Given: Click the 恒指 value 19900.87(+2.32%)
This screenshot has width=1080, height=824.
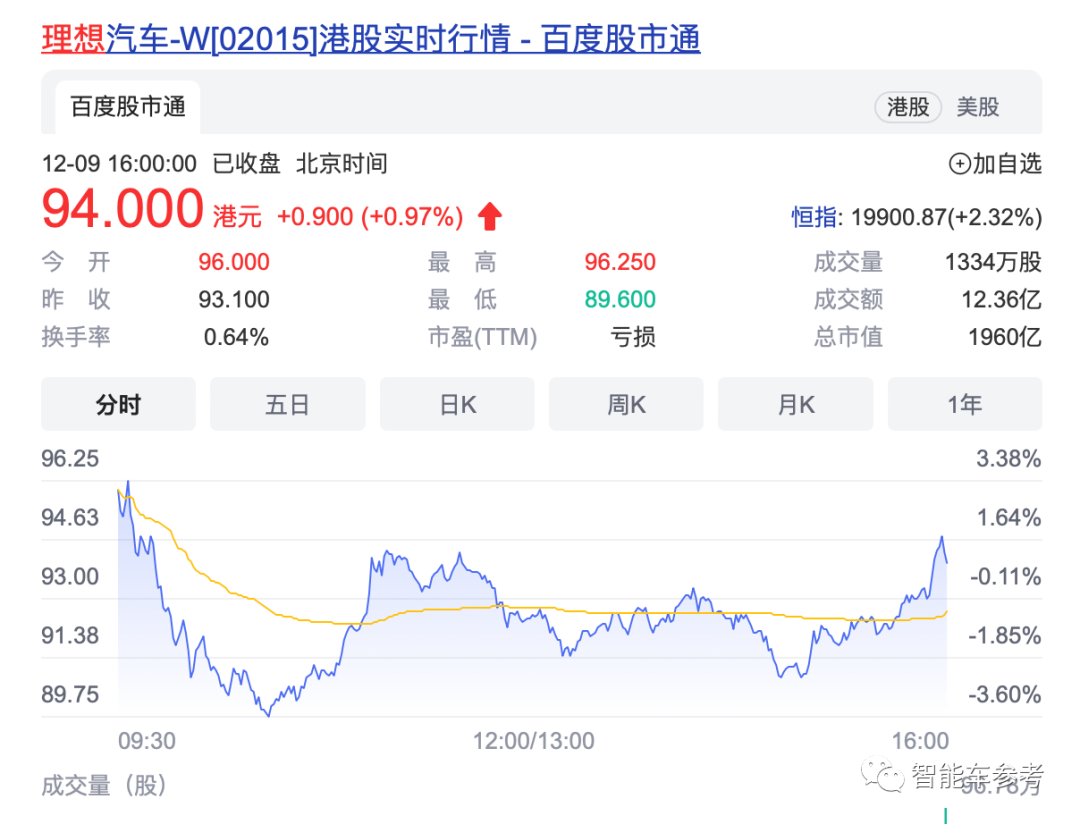Looking at the screenshot, I should [946, 217].
